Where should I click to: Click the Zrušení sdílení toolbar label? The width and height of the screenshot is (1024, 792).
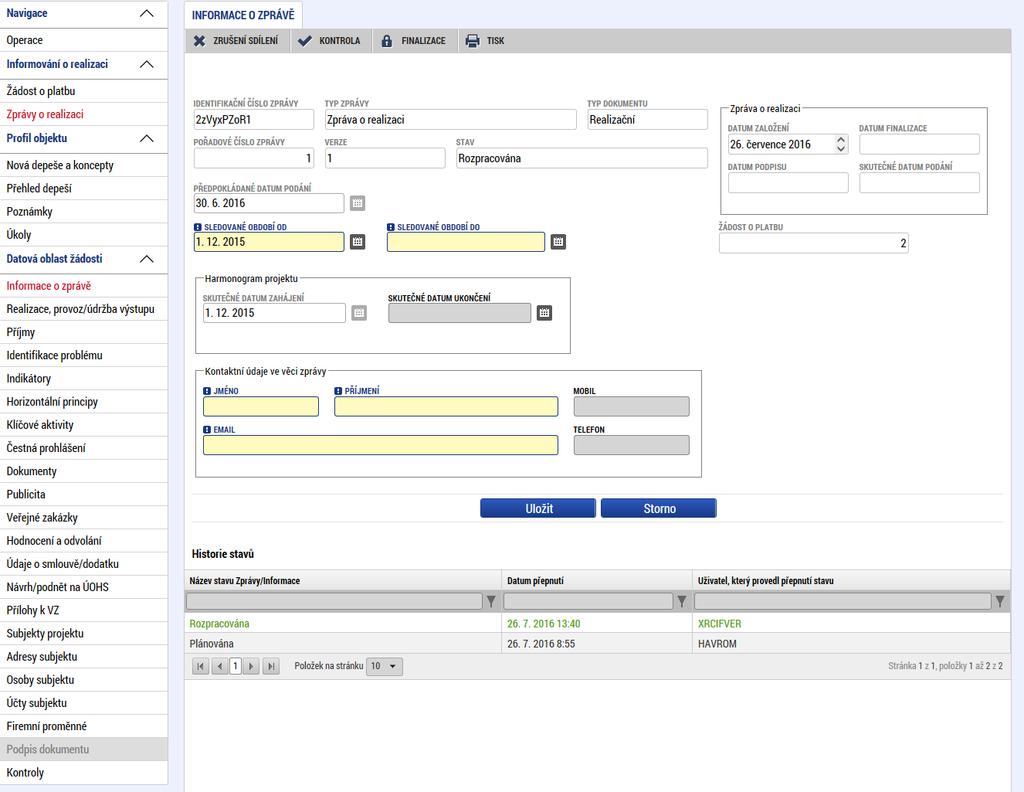tap(246, 40)
